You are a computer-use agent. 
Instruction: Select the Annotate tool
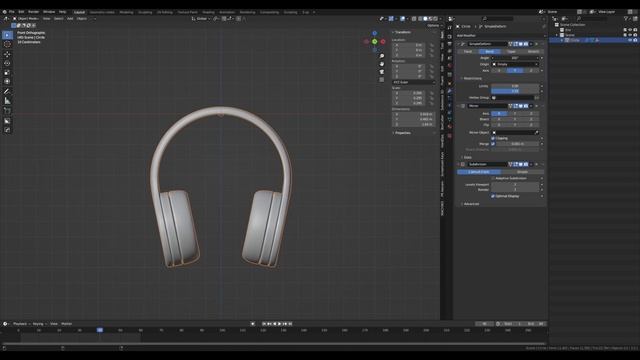(x=7, y=91)
